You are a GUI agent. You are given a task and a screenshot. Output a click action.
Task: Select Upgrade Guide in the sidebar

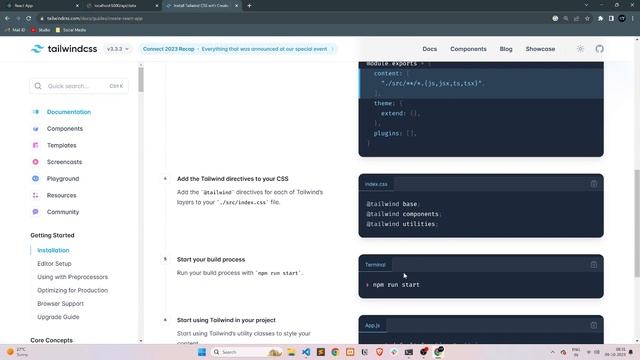click(58, 317)
